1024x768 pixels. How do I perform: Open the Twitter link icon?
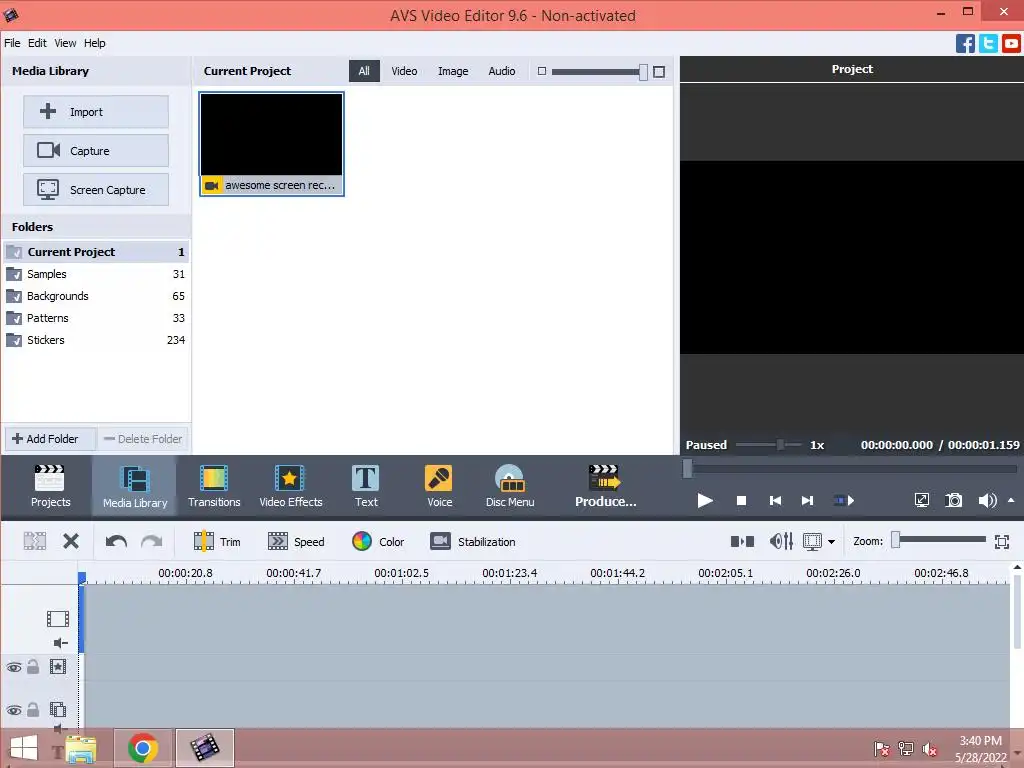click(x=988, y=43)
